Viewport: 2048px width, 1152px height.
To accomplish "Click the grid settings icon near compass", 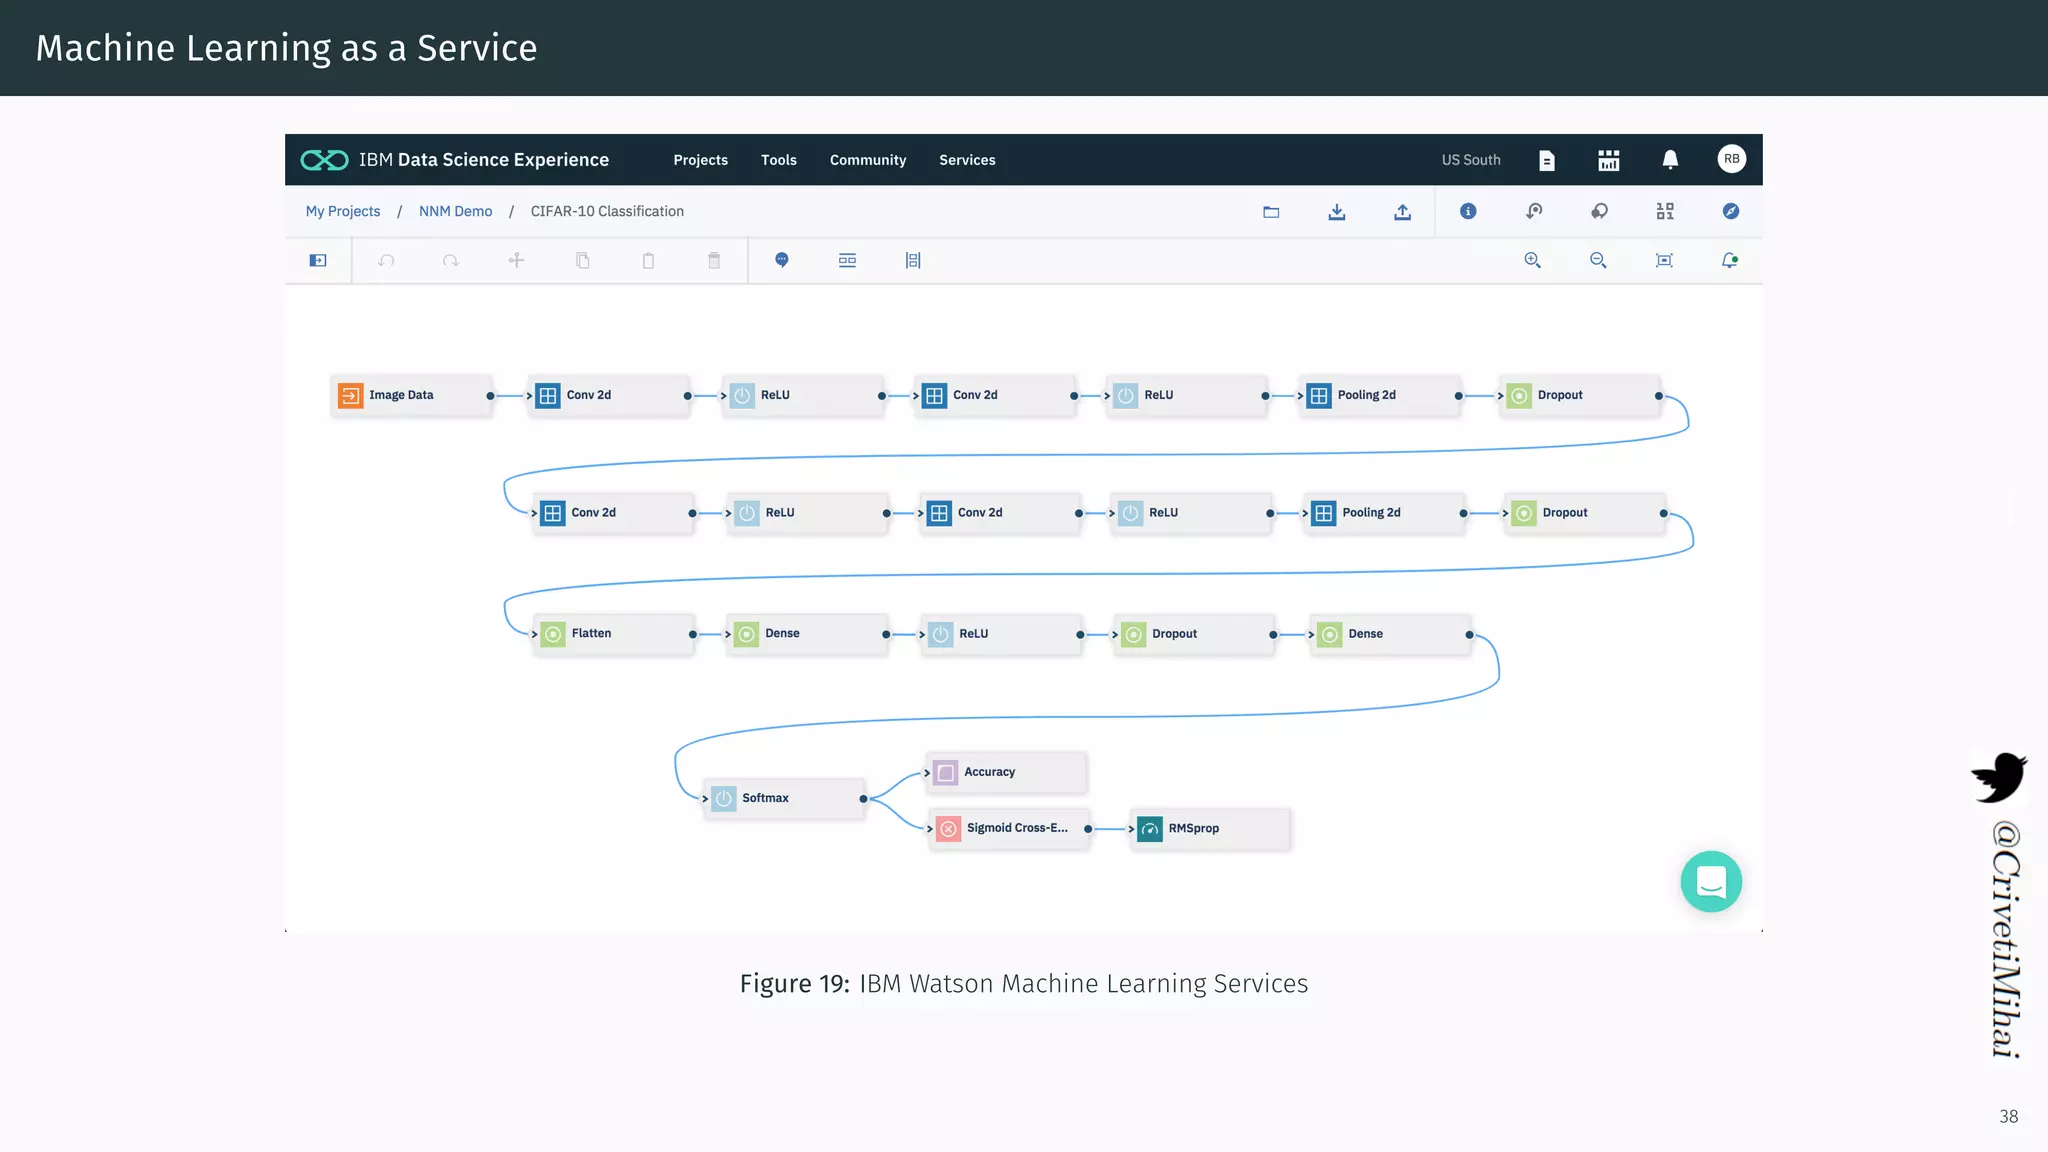I will click(1665, 211).
